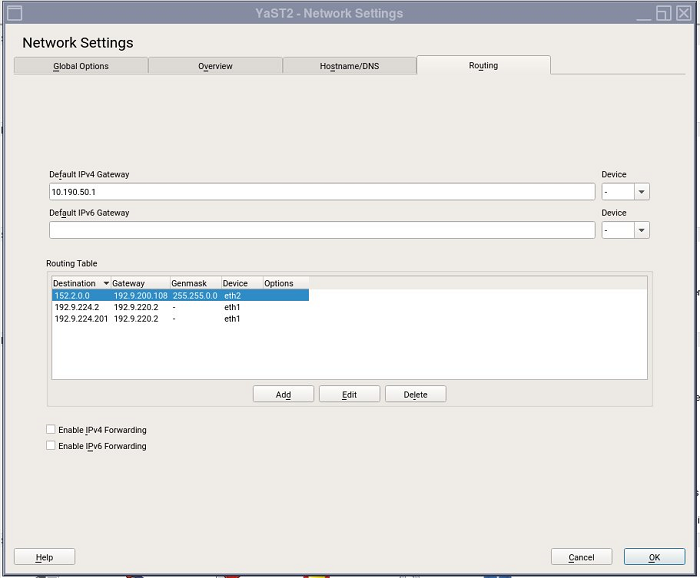700x578 pixels.
Task: Switch to the Overview tab
Action: point(215,66)
